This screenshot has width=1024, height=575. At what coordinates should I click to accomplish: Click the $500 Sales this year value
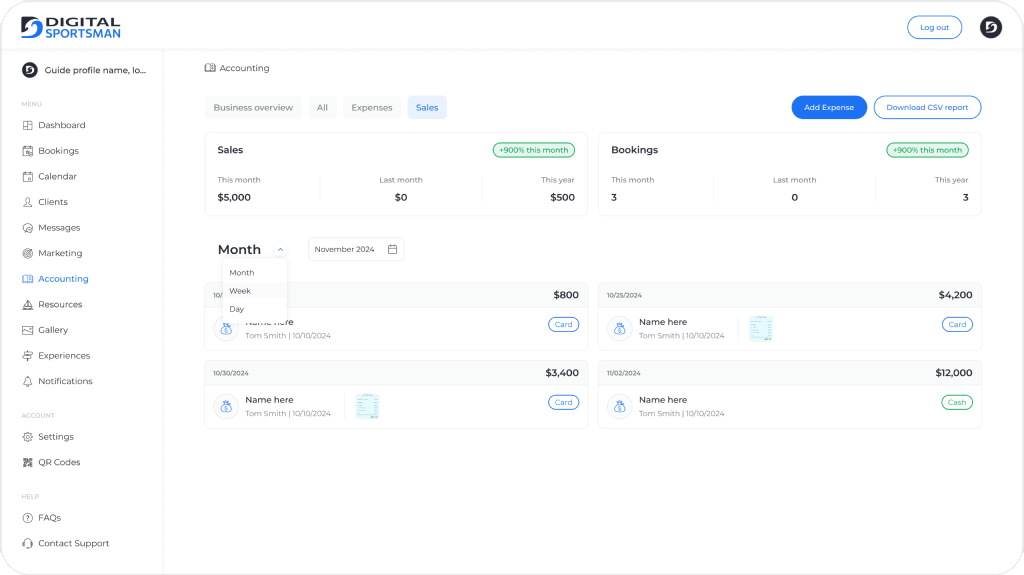tap(562, 197)
